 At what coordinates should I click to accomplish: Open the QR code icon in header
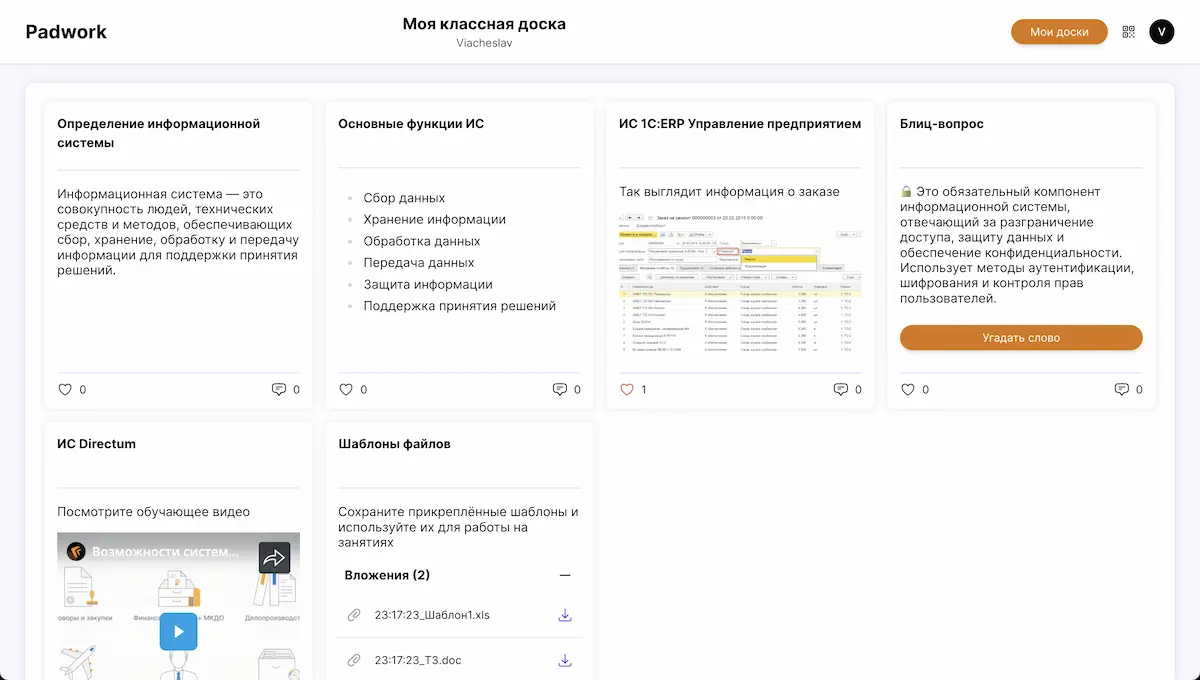pos(1128,32)
